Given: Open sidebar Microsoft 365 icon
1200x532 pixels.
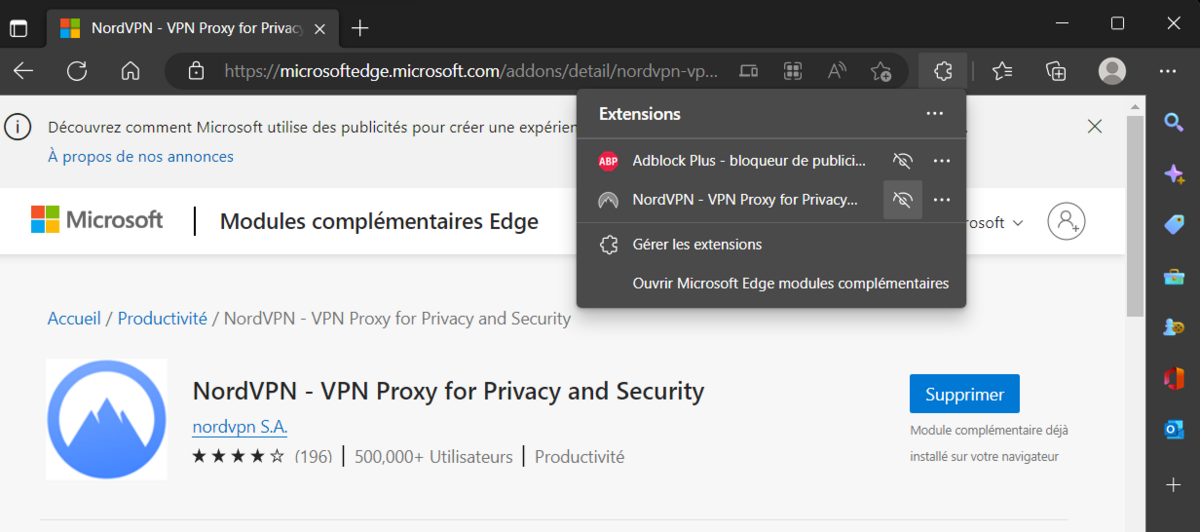Looking at the screenshot, I should pos(1174,378).
